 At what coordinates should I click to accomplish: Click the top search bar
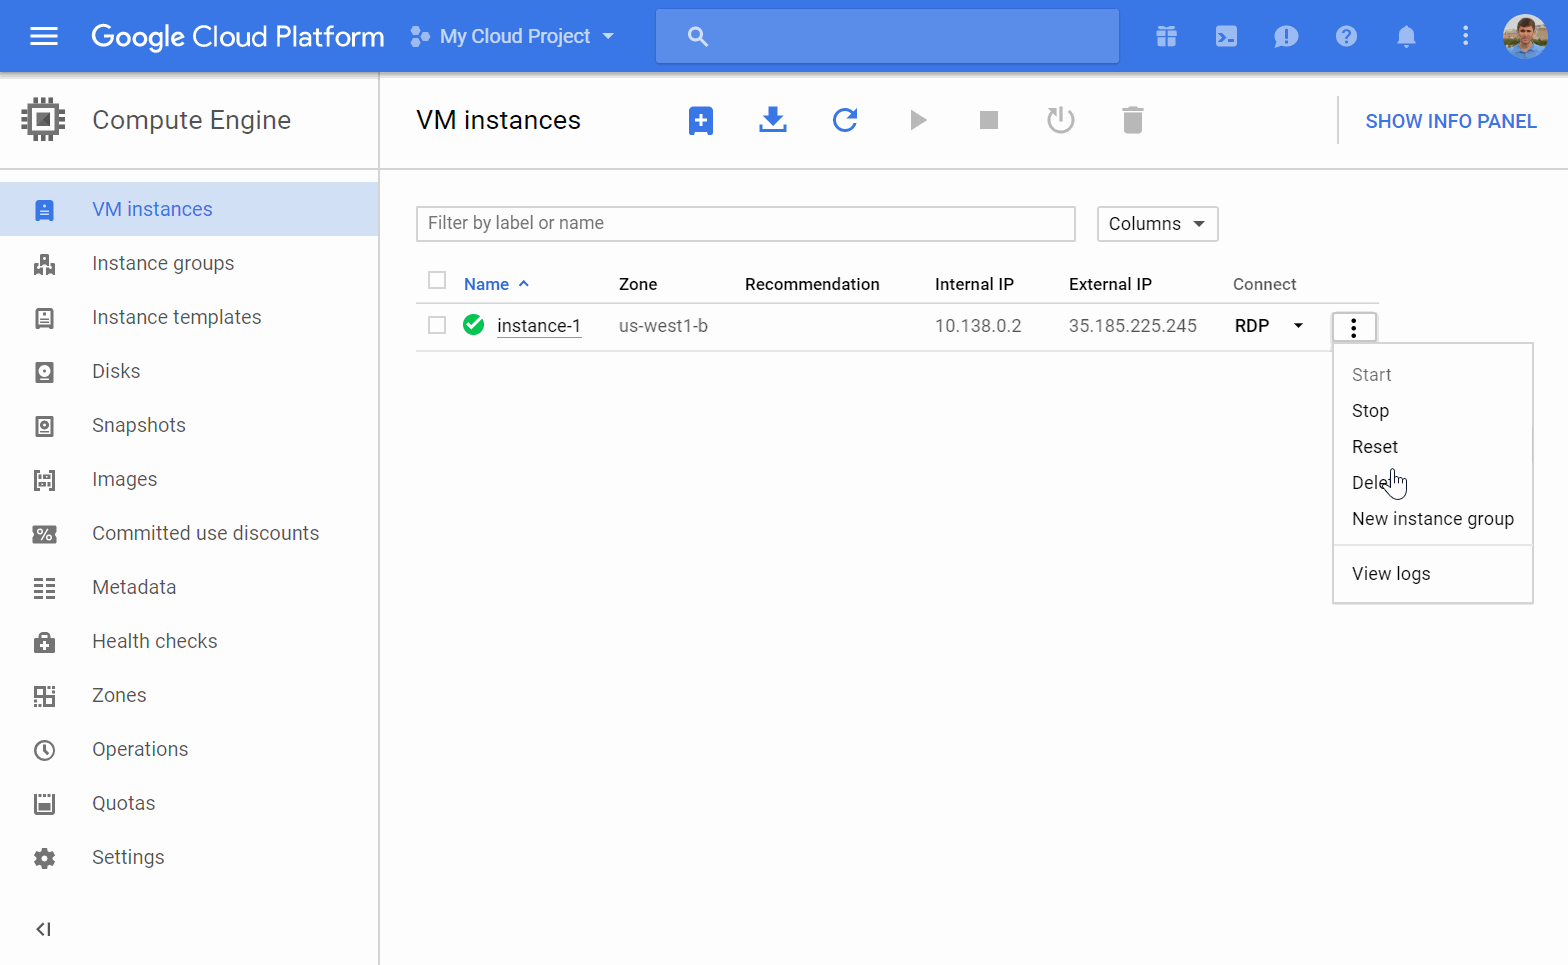tap(887, 37)
